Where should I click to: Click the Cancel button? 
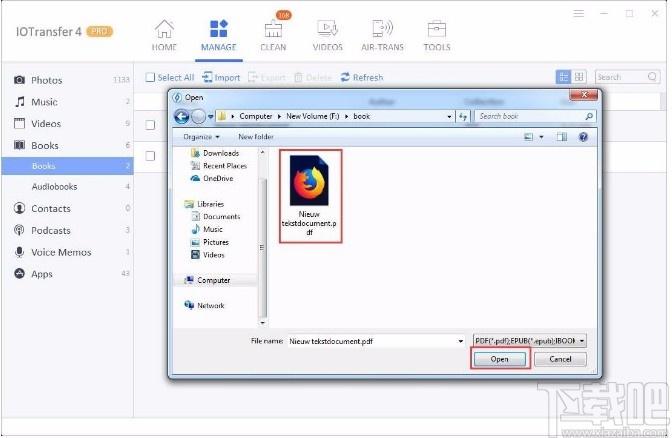(x=560, y=359)
